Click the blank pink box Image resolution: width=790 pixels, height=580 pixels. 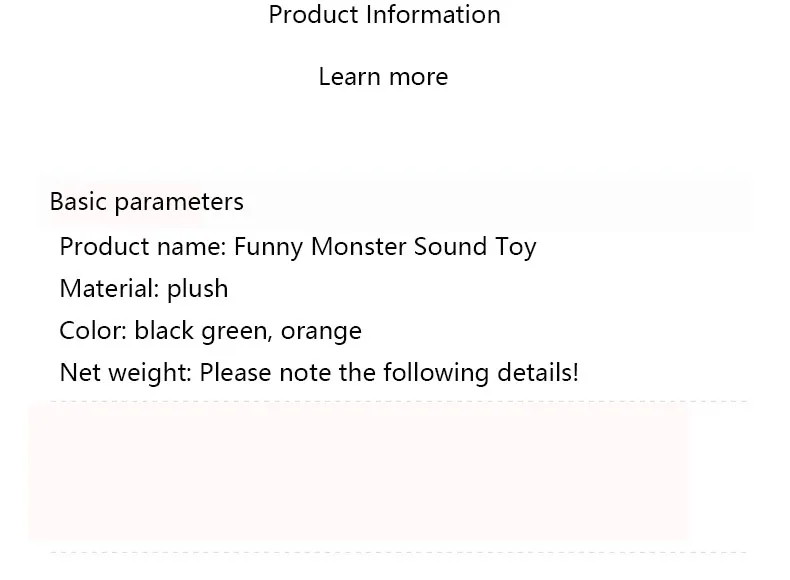pos(360,472)
